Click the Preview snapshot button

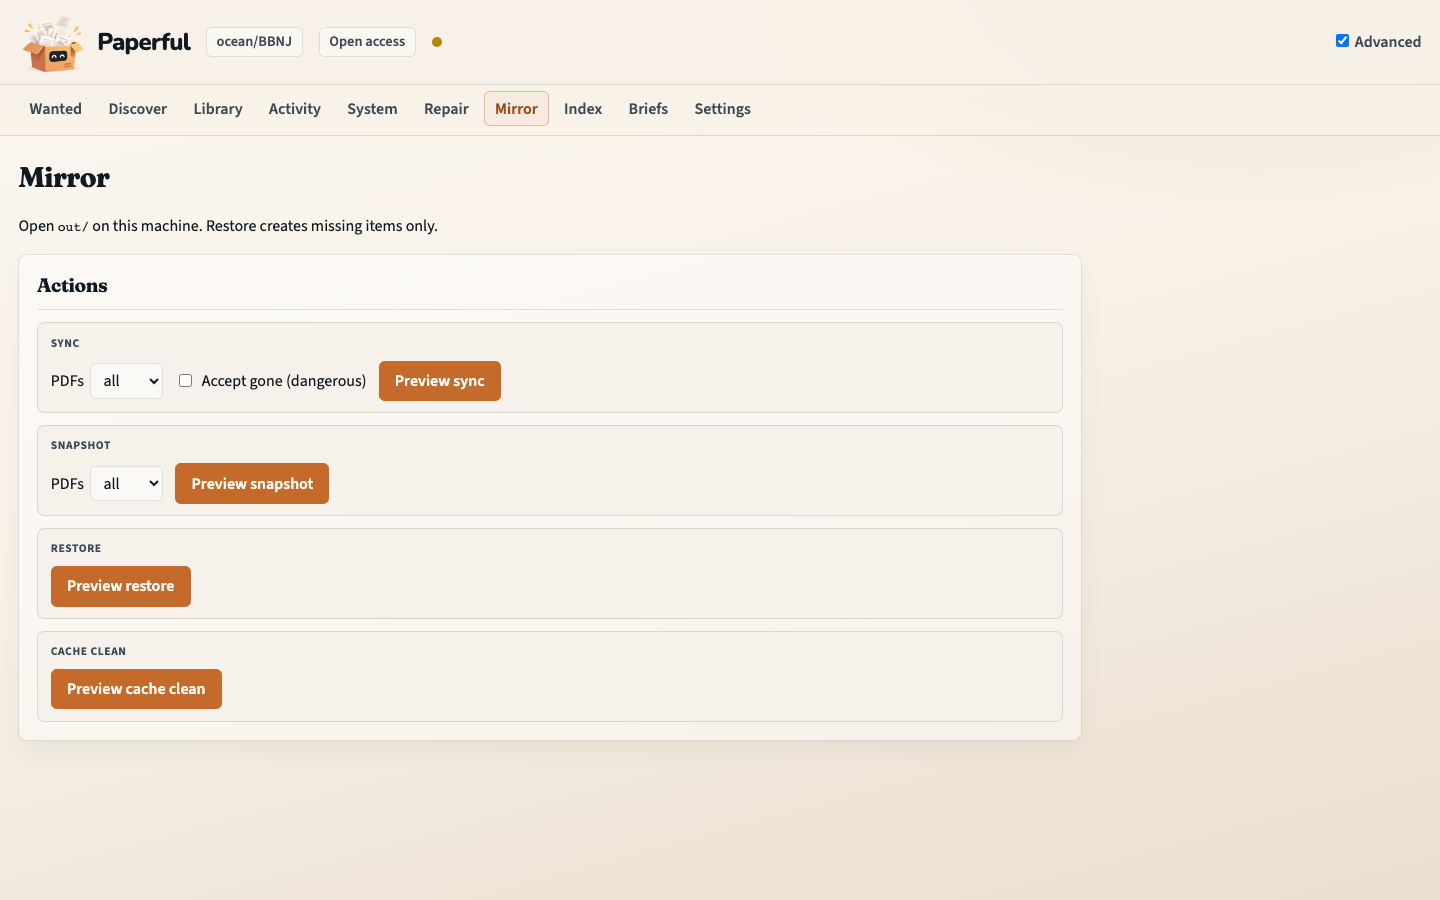(252, 484)
